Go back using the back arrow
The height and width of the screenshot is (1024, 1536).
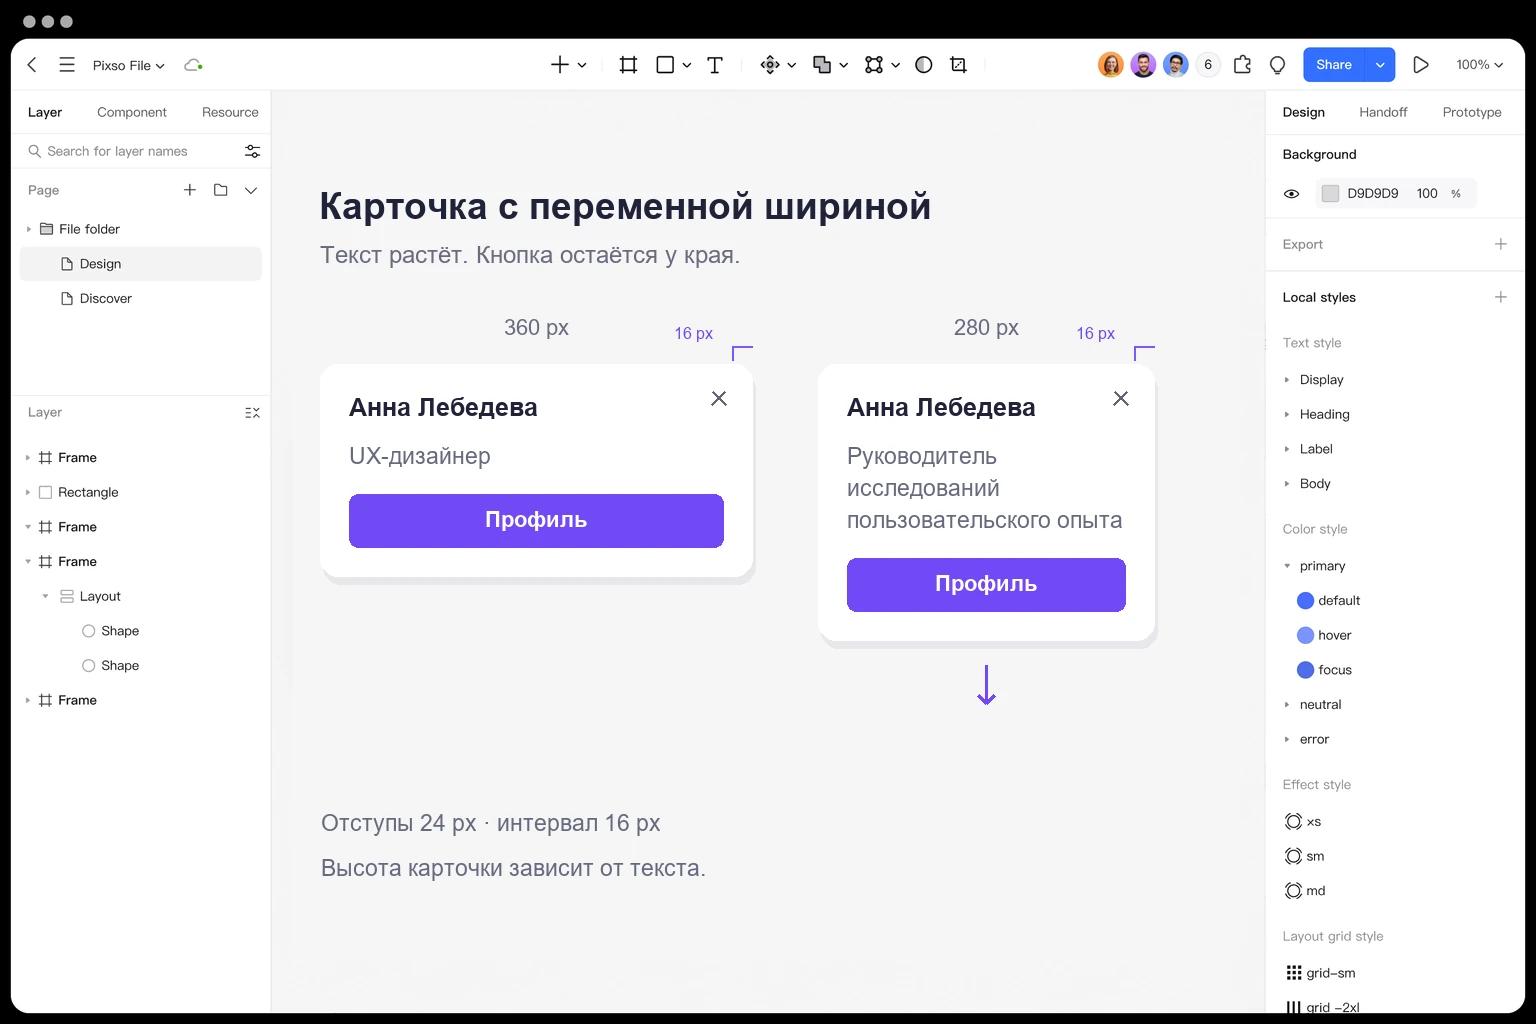(32, 65)
